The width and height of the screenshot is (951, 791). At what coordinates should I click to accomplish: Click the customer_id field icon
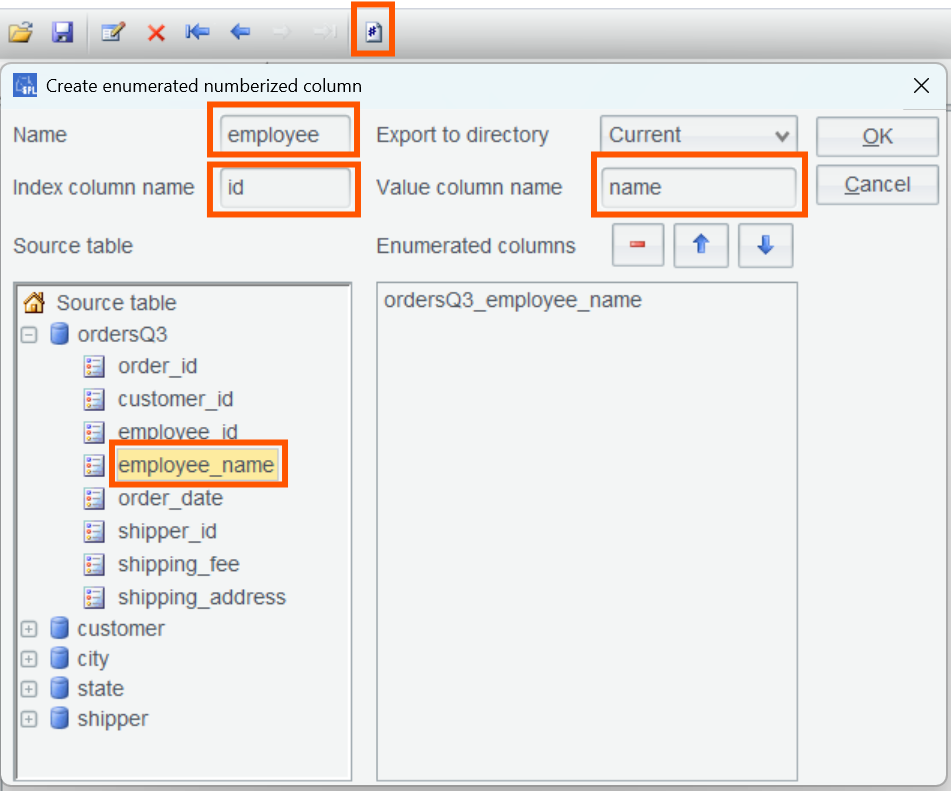point(94,399)
